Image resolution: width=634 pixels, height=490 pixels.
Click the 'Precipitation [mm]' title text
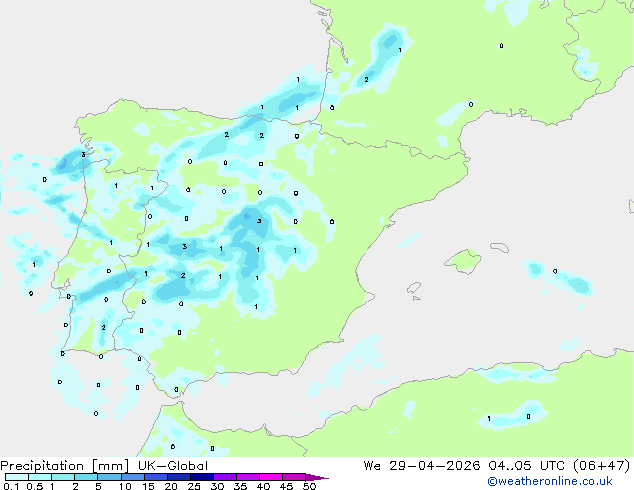click(x=65, y=466)
